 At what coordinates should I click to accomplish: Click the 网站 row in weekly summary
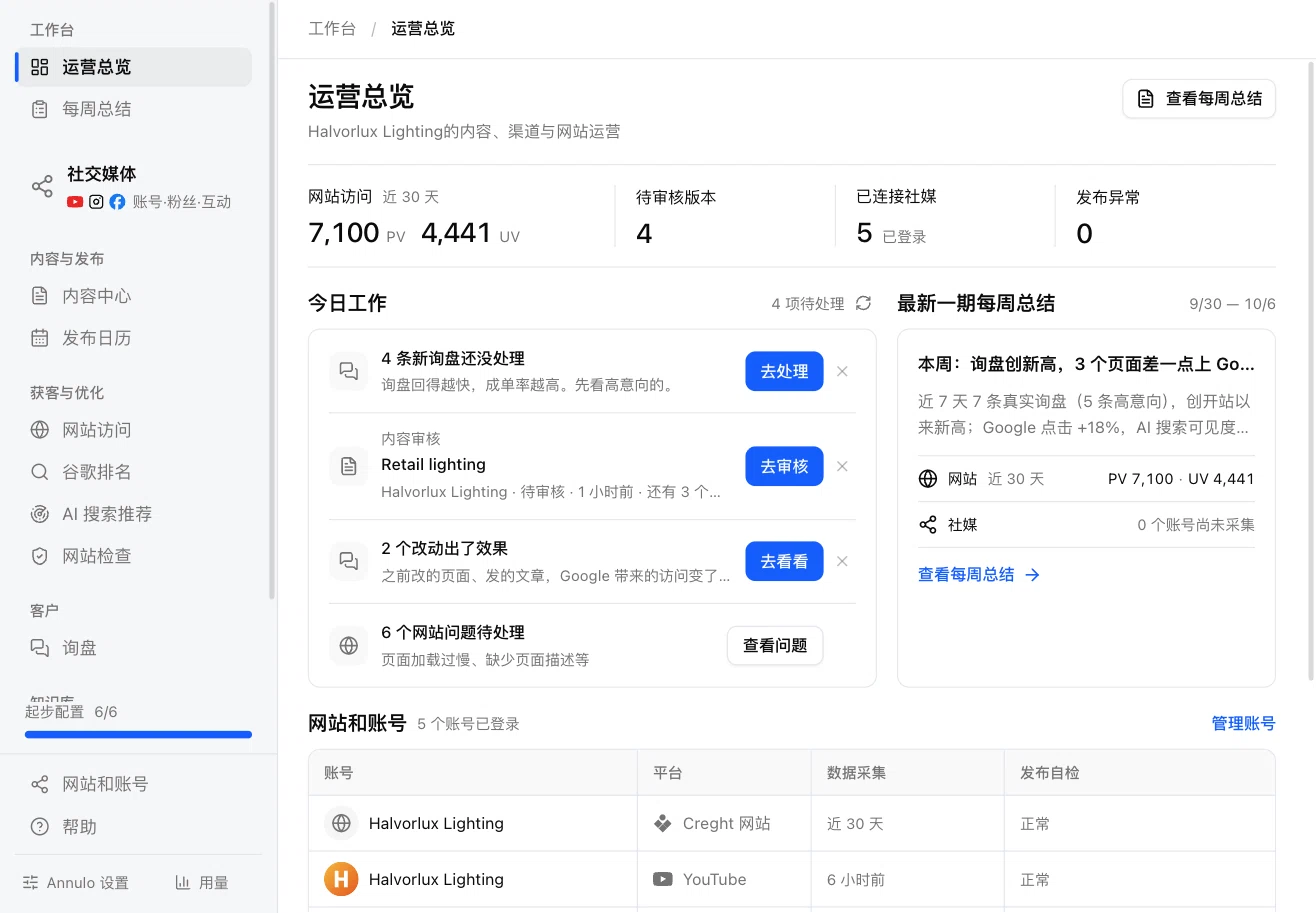[x=1086, y=479]
